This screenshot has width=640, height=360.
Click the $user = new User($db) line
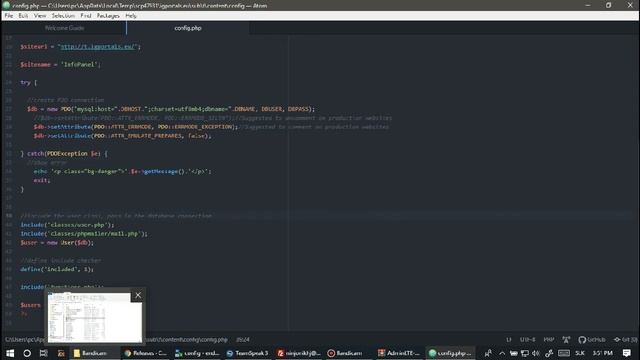(x=57, y=242)
